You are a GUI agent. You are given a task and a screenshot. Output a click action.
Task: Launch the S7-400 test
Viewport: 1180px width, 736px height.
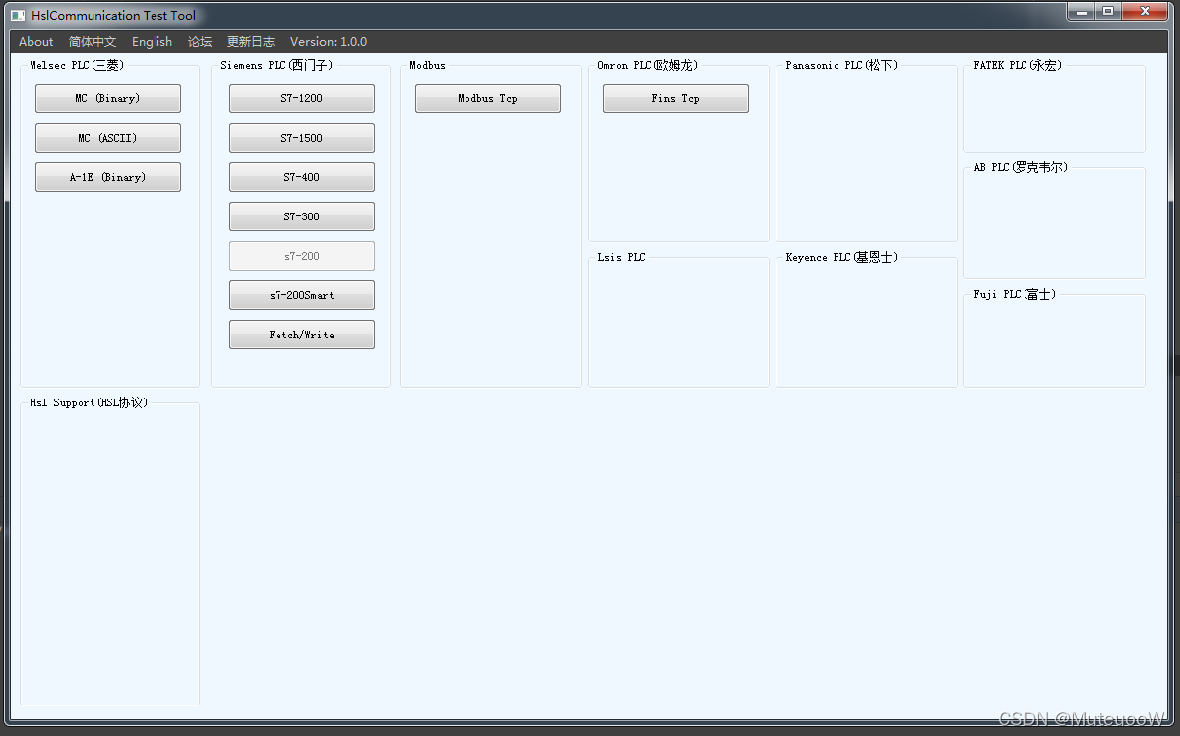(x=302, y=177)
